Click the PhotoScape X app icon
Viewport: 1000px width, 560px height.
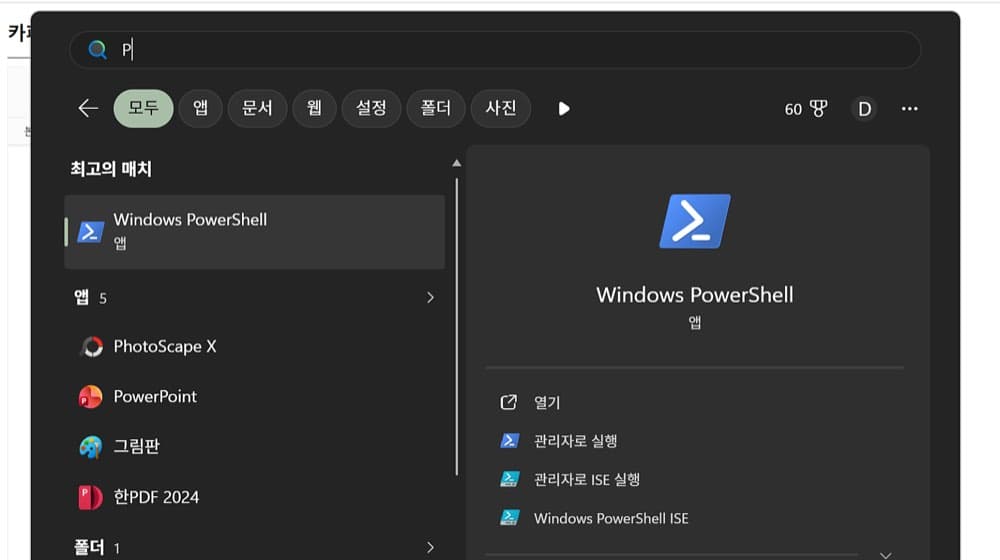coord(91,347)
